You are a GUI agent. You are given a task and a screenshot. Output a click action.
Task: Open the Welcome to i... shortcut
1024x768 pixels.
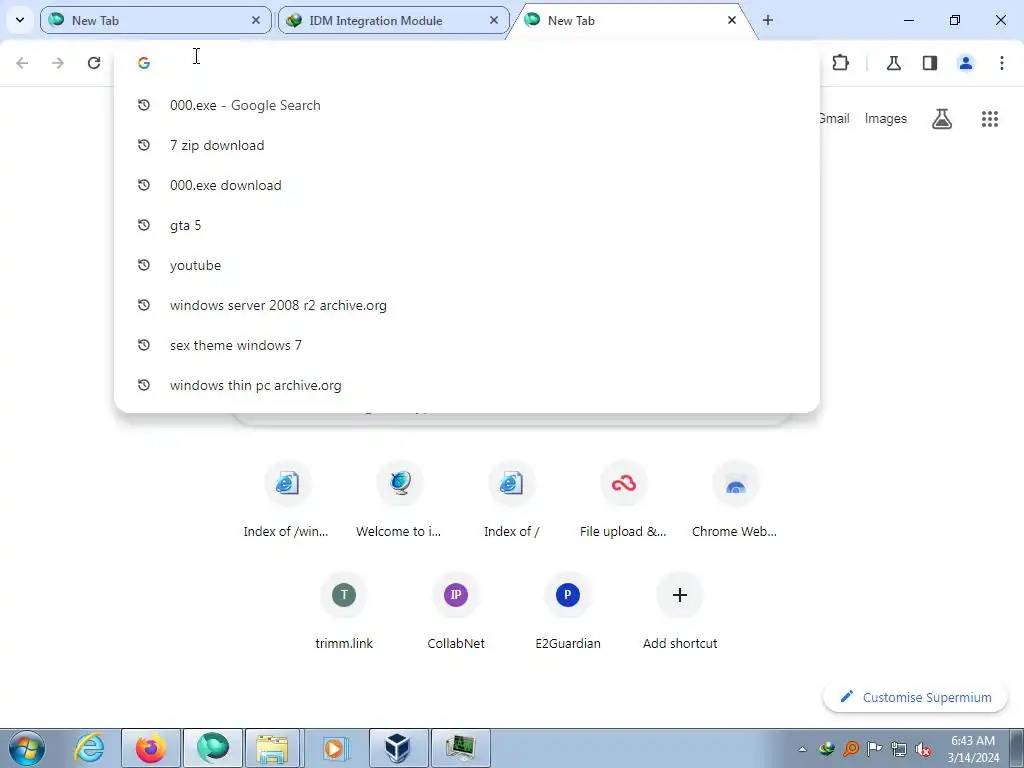(x=399, y=500)
